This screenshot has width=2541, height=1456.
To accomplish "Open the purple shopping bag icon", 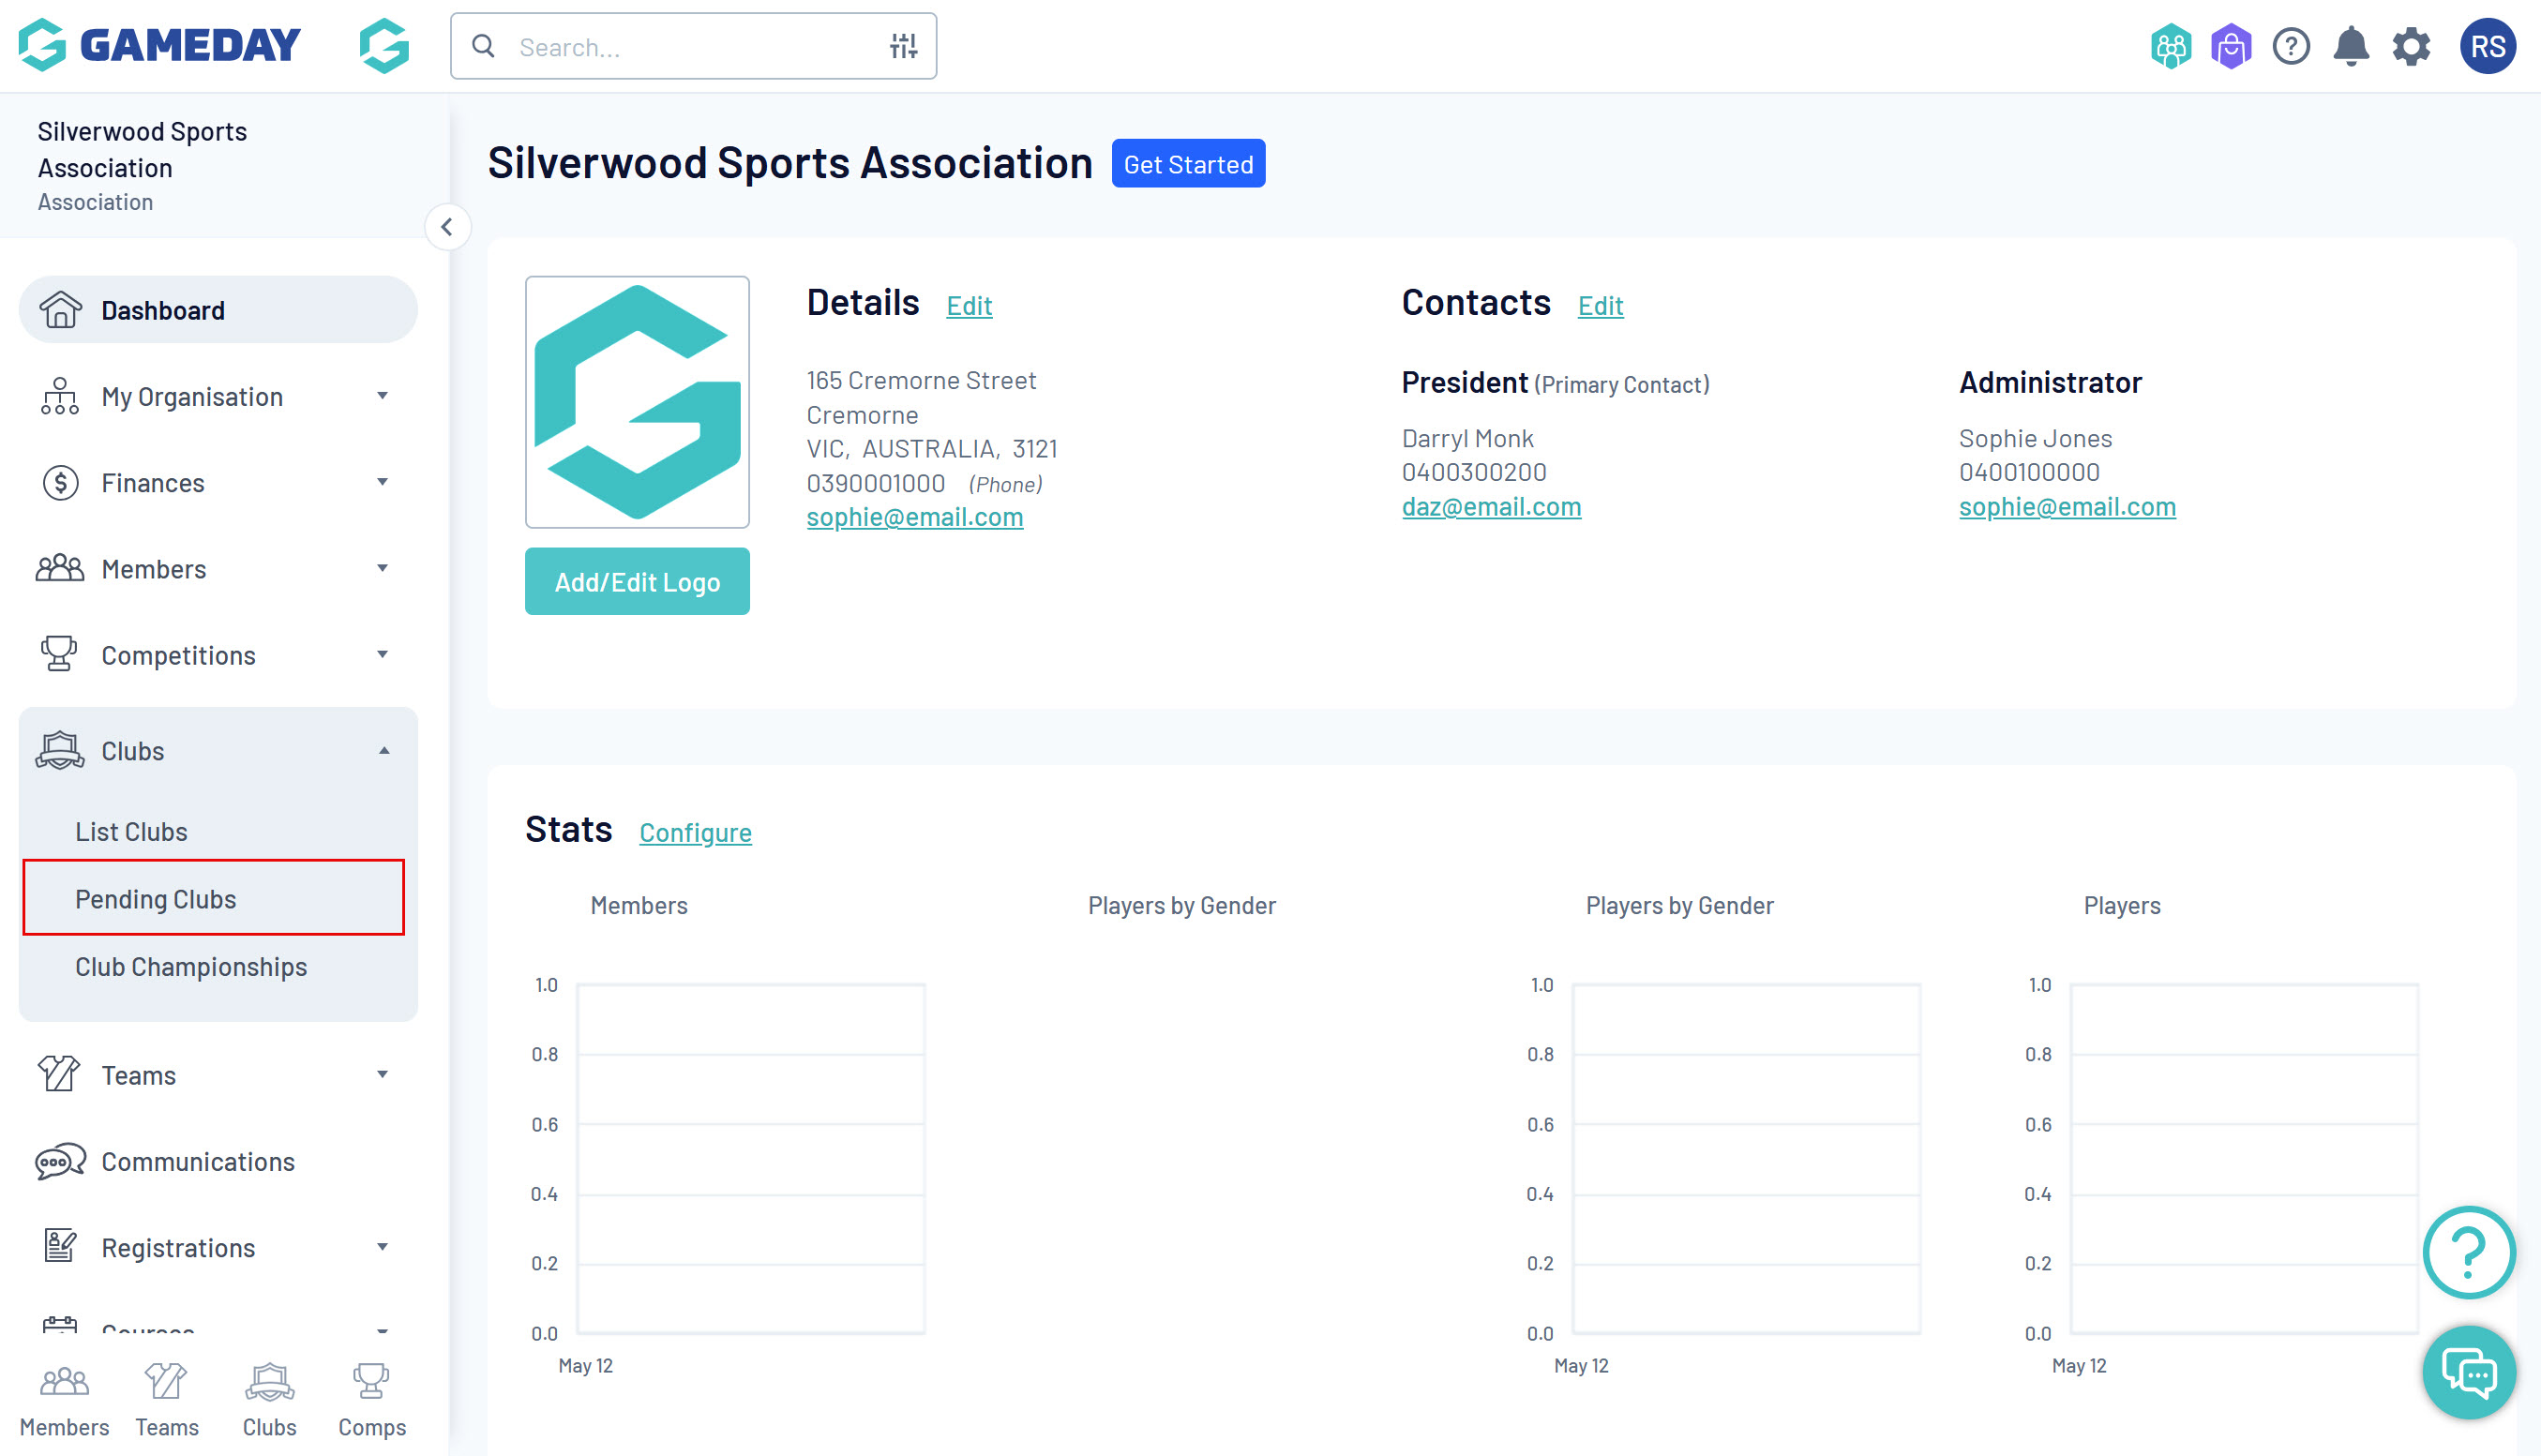I will [x=2230, y=47].
